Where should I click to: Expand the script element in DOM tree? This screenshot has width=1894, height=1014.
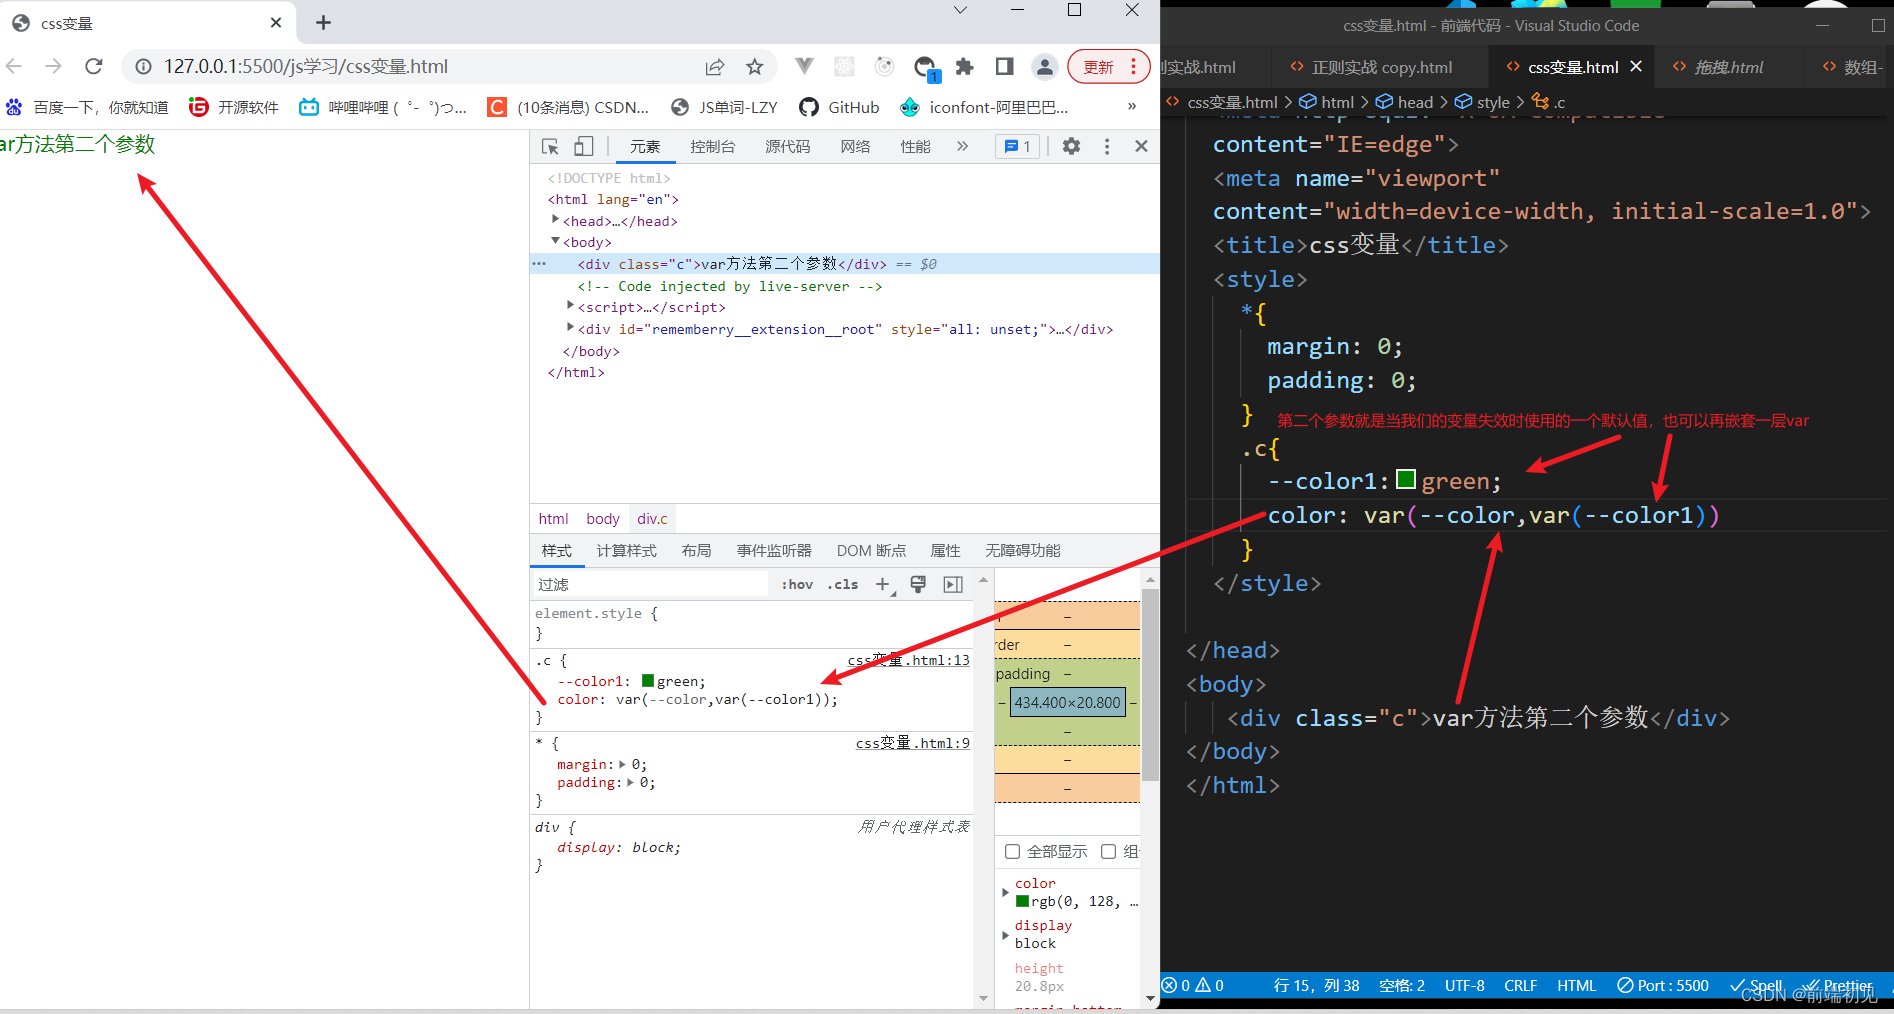(570, 305)
